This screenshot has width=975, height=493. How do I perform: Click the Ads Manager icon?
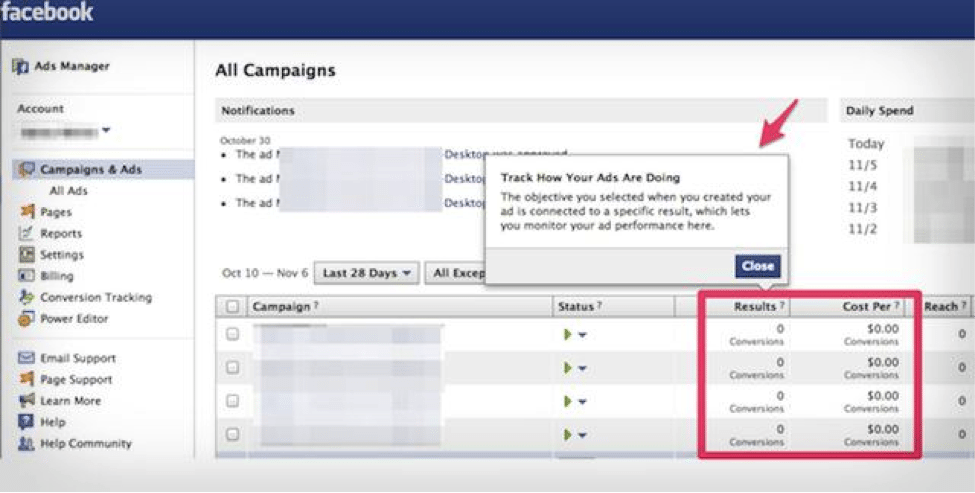tap(21, 67)
